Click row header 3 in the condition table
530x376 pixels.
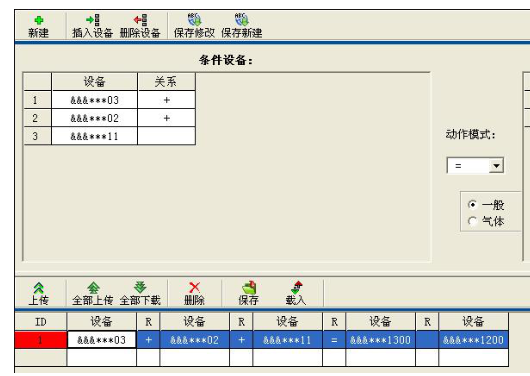click(x=38, y=136)
